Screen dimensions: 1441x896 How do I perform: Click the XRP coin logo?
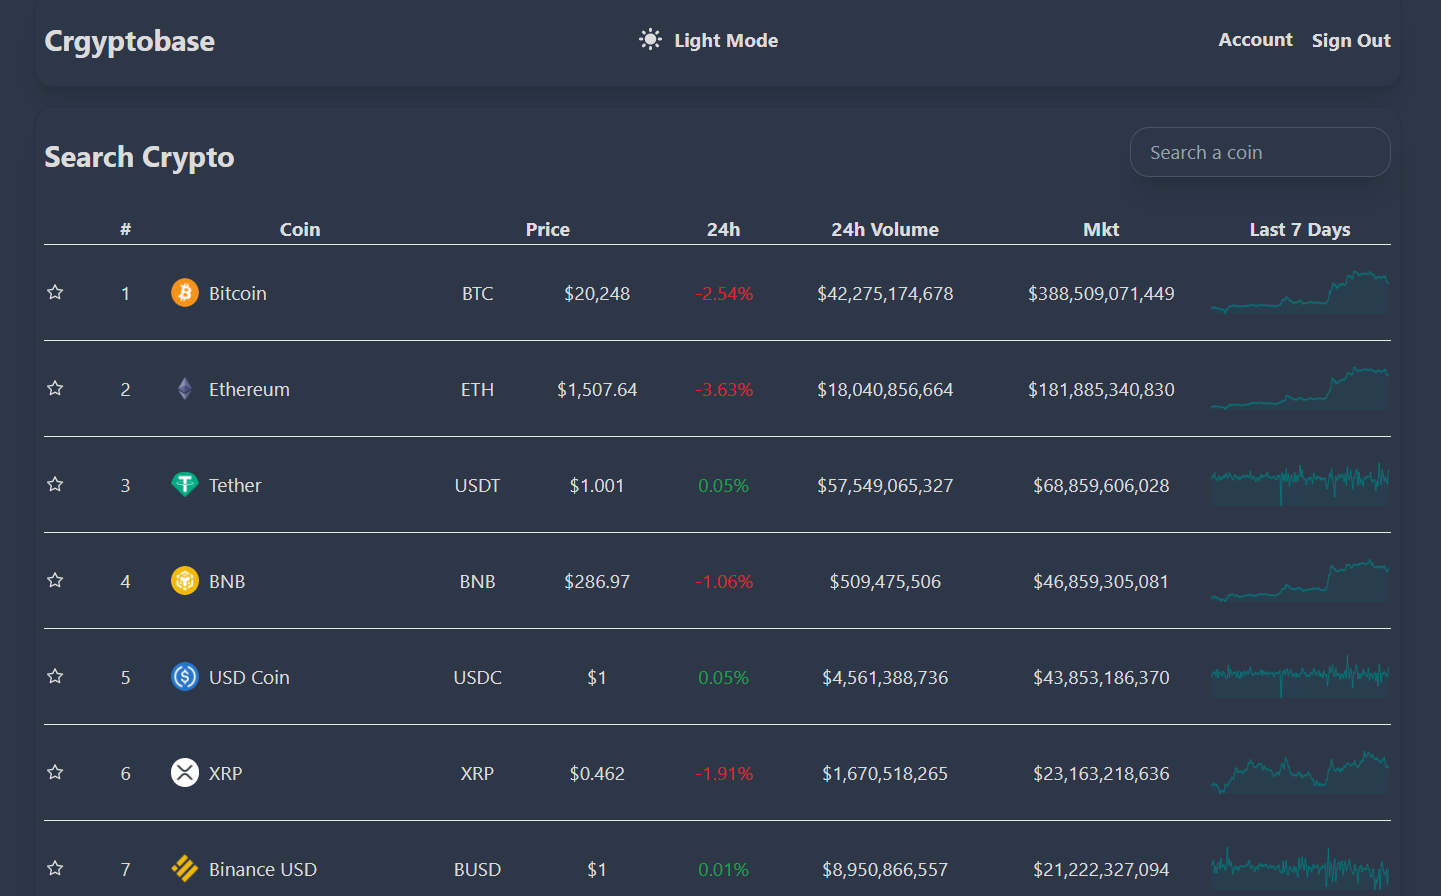point(185,773)
